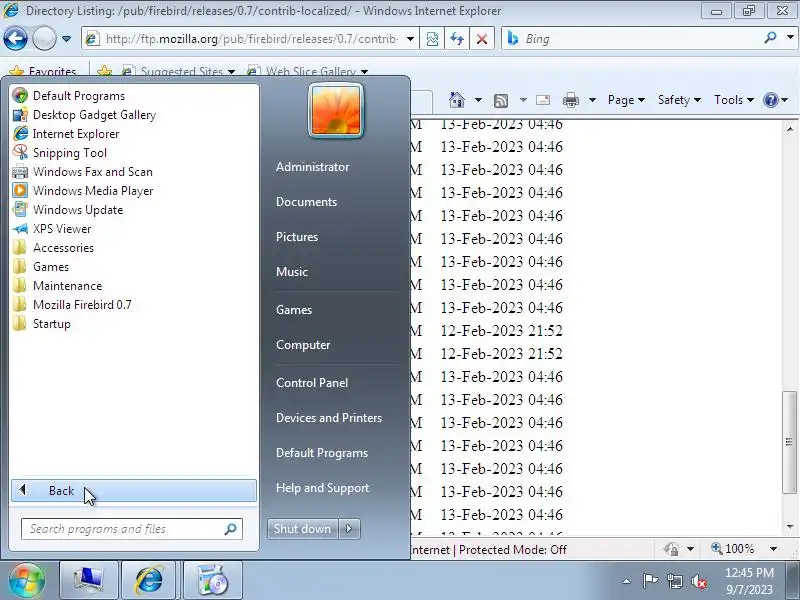Screen dimensions: 800x600
Task: Open Windows Update
Action: pos(78,210)
